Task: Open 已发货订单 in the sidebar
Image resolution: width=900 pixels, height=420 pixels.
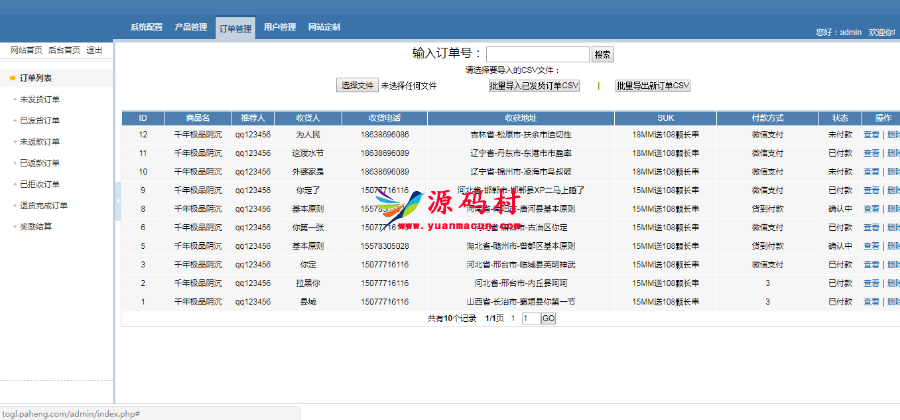Action: pyautogui.click(x=40, y=120)
